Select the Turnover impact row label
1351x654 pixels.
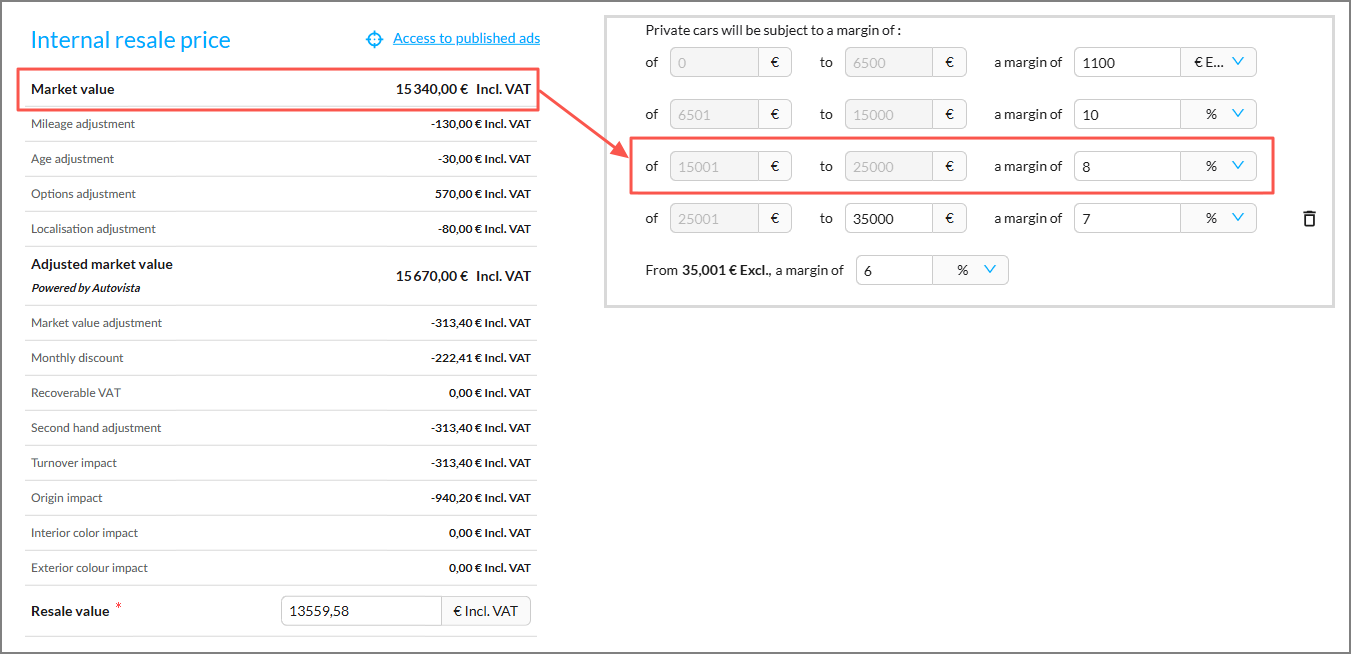click(x=74, y=463)
